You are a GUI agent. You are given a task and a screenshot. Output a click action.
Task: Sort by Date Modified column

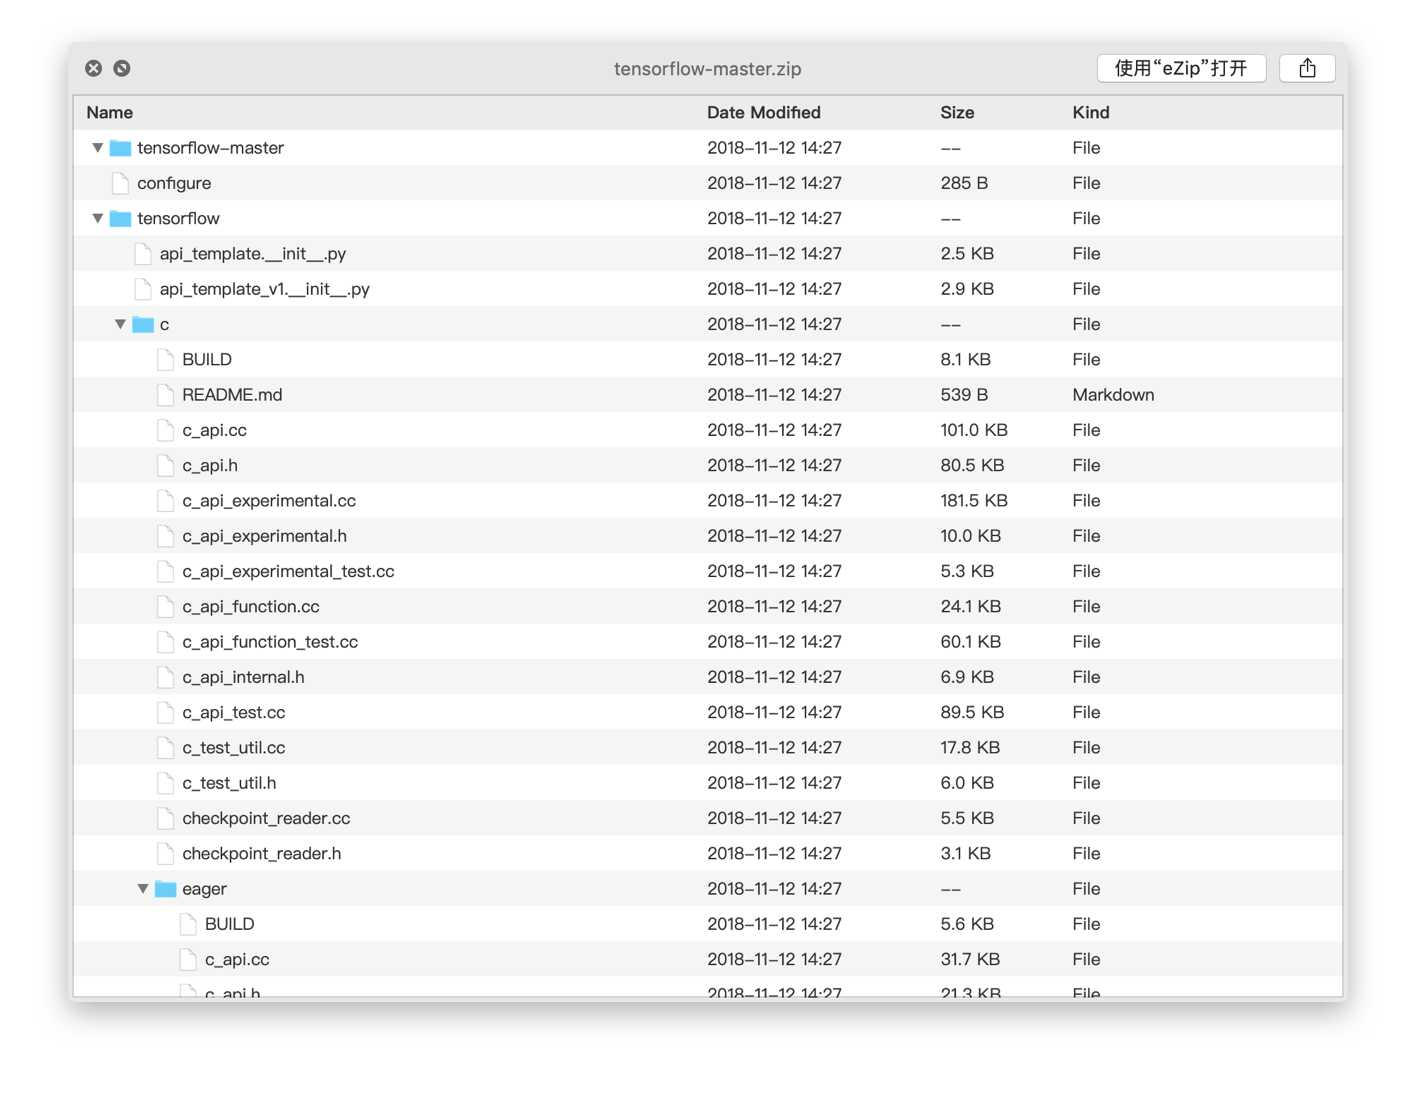point(763,113)
